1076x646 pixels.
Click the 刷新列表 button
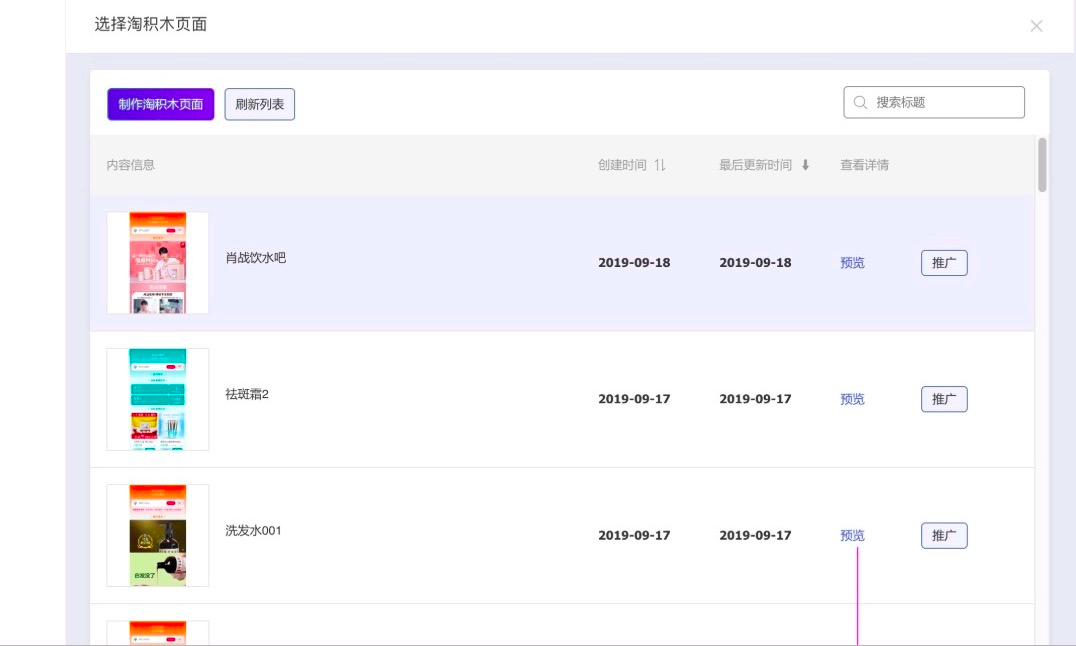coord(259,104)
